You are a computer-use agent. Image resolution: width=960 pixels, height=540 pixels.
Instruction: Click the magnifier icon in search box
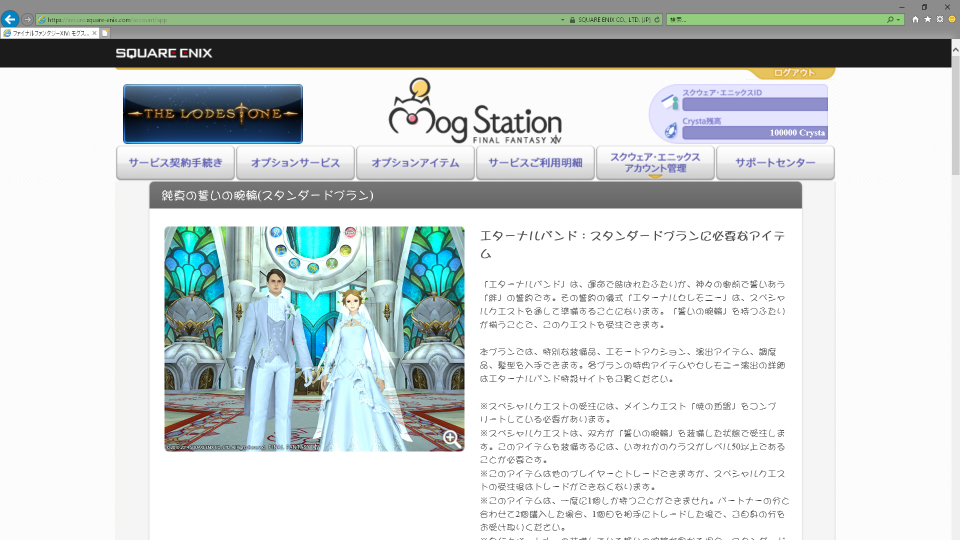[890, 20]
